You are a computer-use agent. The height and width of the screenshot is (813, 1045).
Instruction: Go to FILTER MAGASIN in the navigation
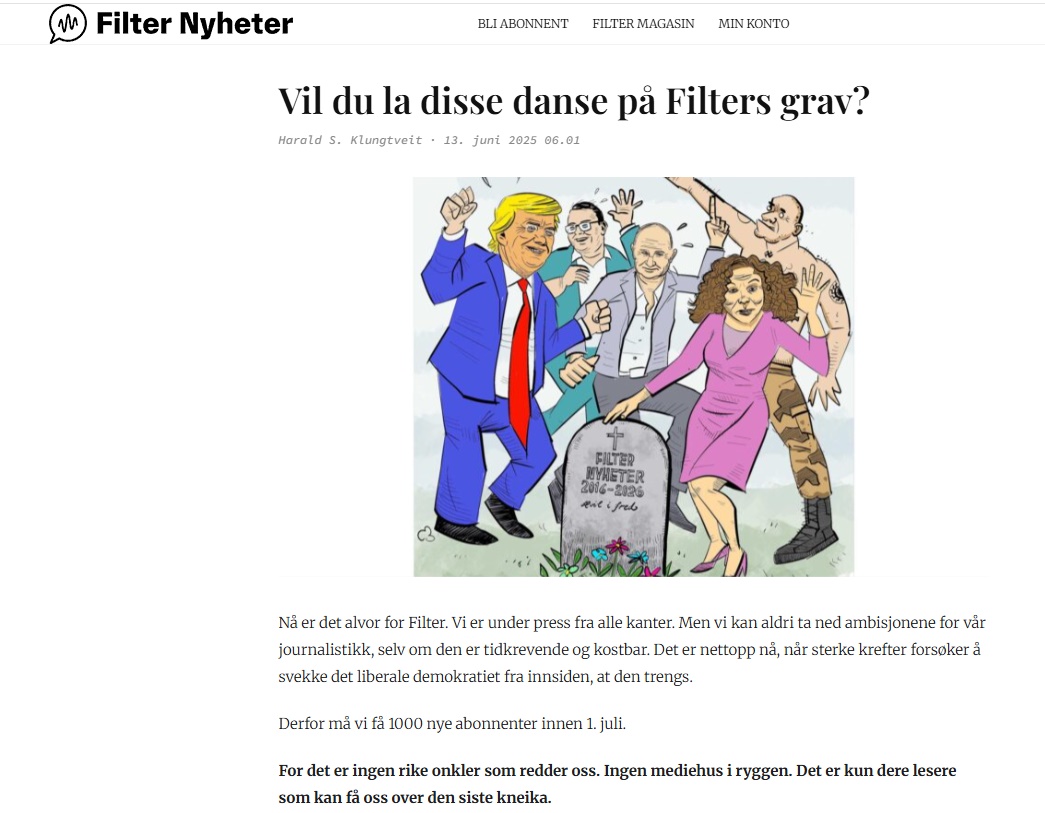click(x=643, y=24)
